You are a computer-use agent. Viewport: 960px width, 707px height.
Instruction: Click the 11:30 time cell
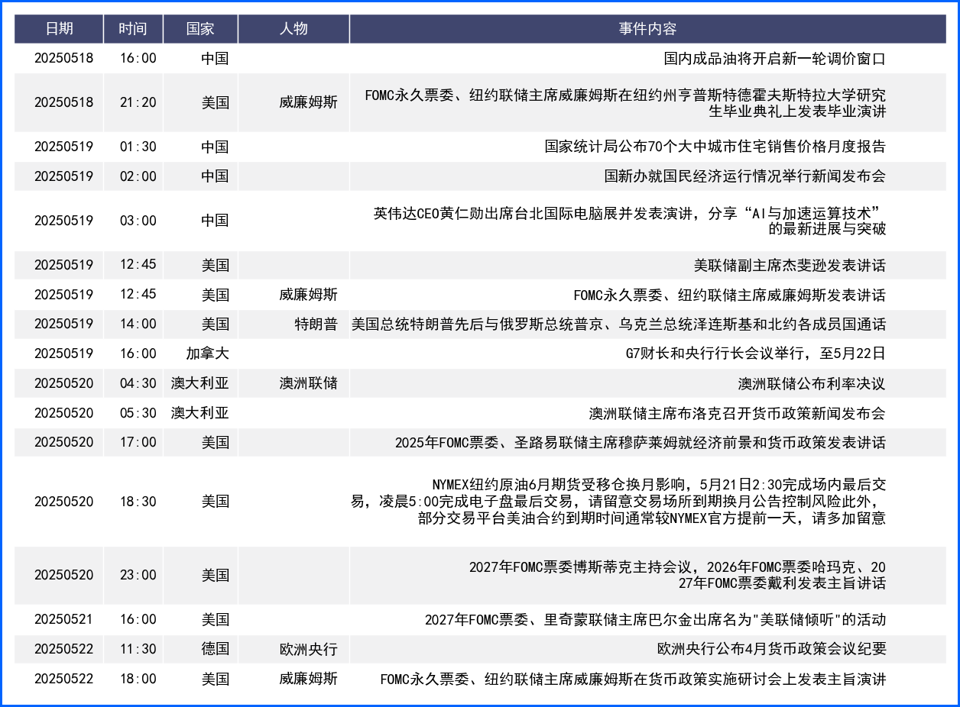[138, 649]
